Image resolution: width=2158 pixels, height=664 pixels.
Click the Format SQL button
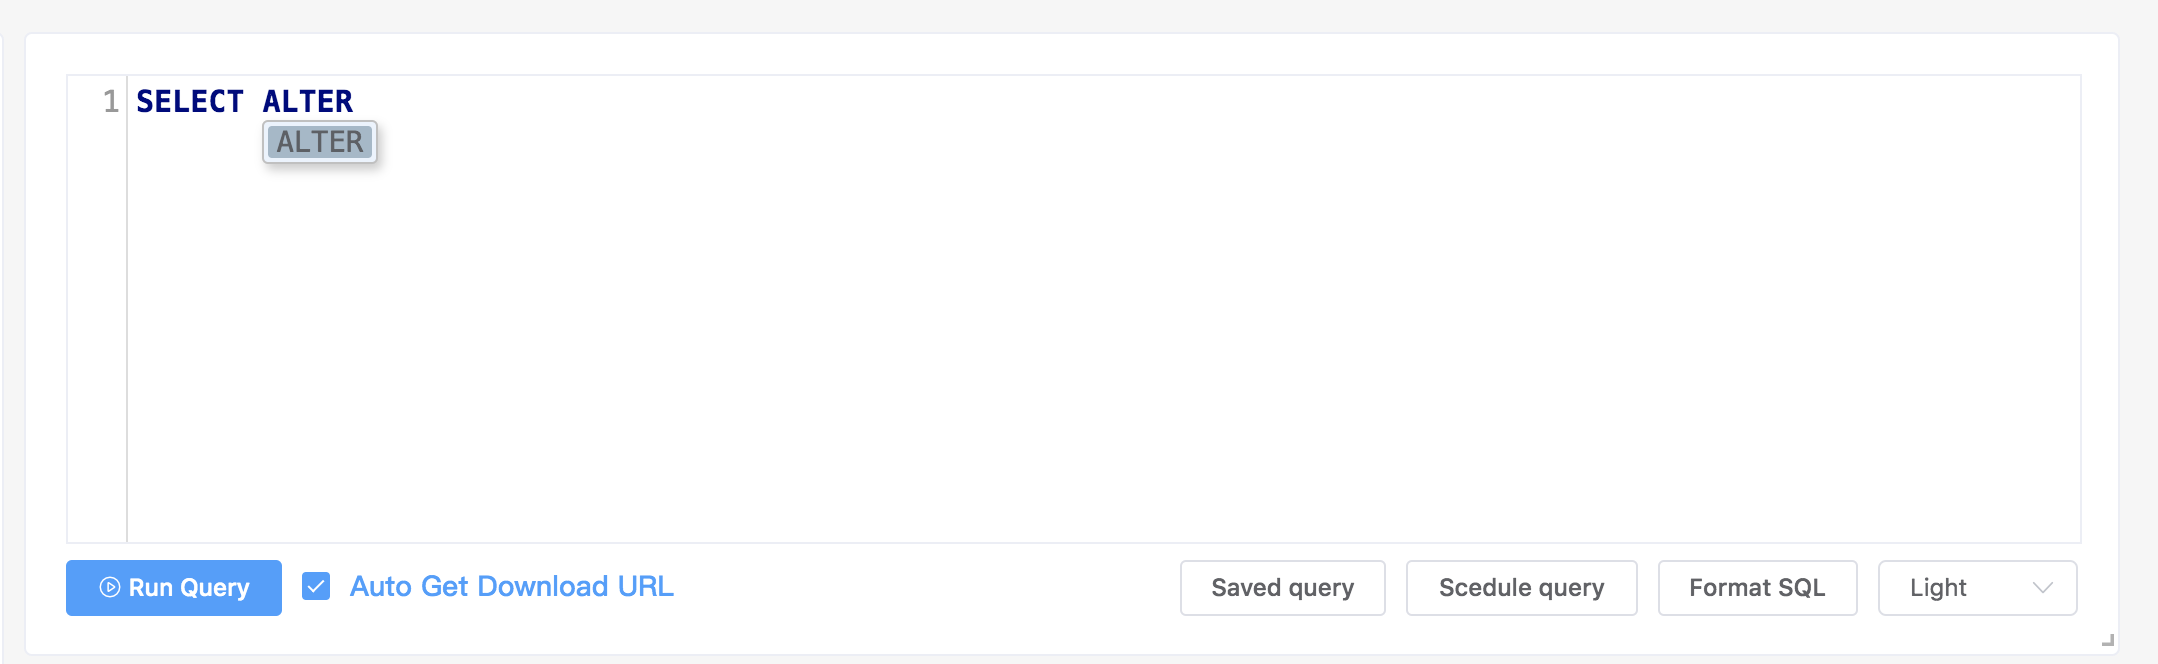(1756, 588)
